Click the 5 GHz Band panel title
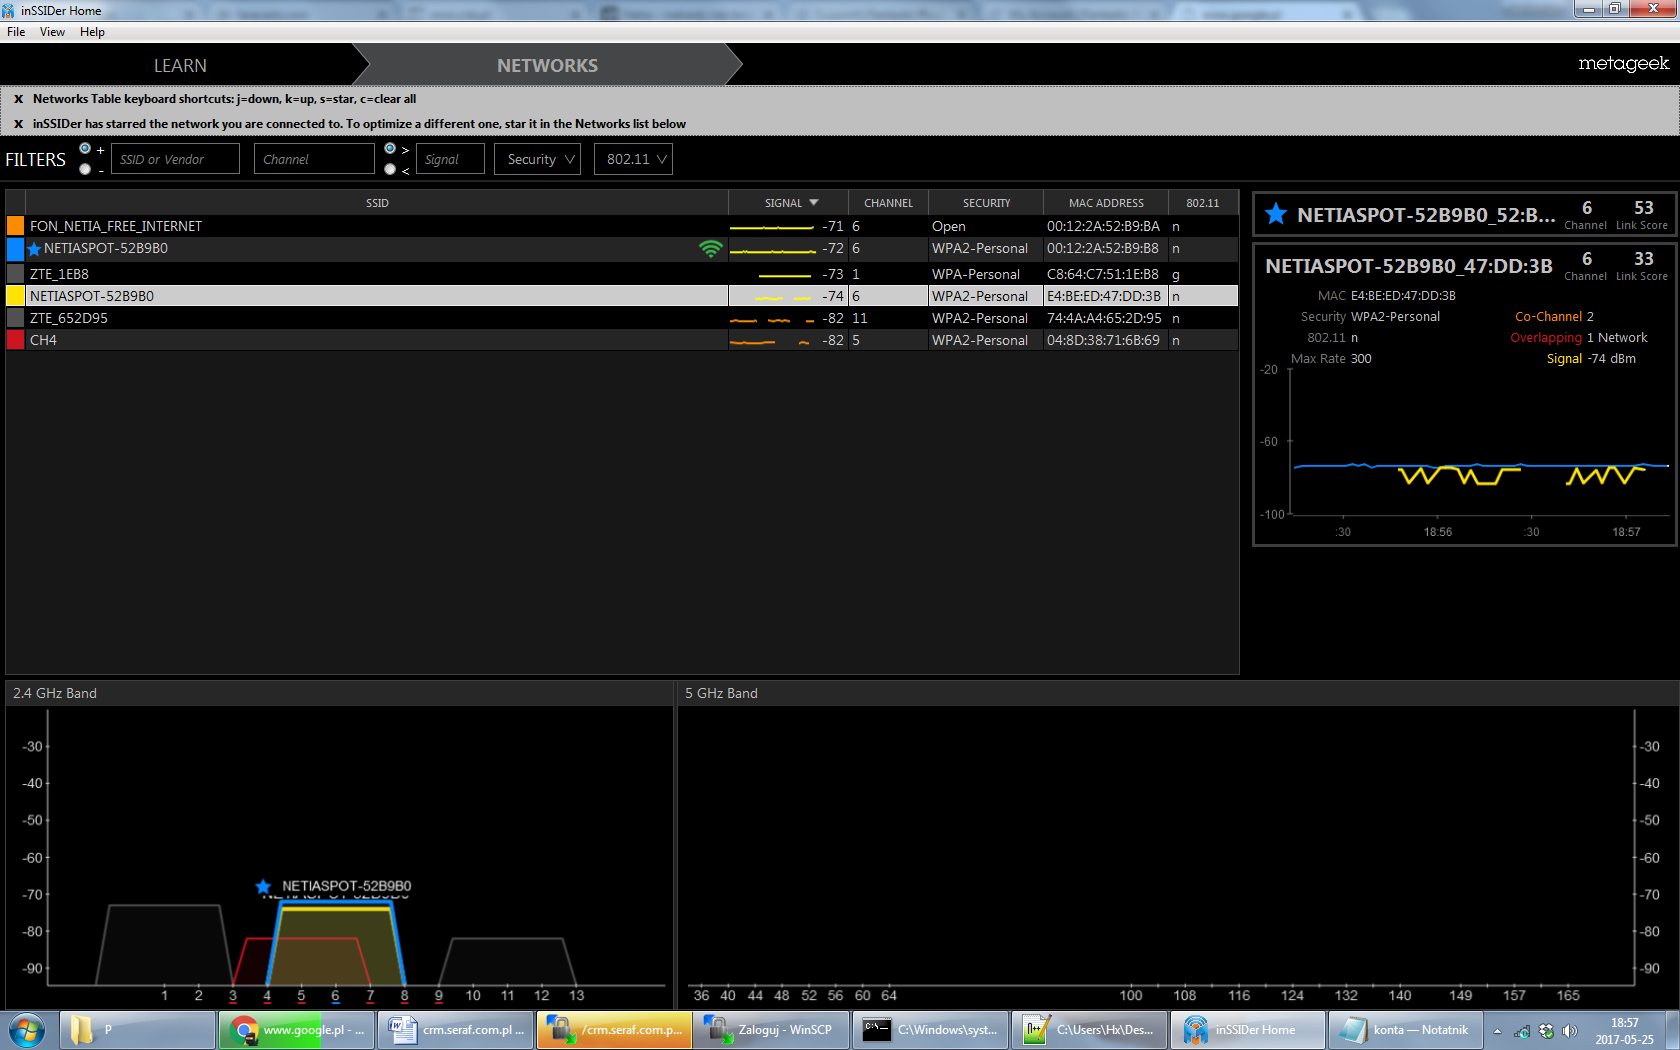Viewport: 1680px width, 1050px height. (721, 693)
